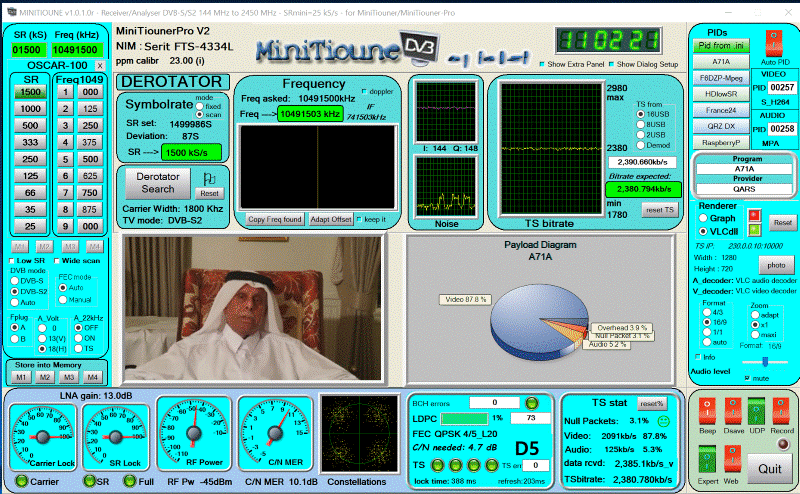
Task: Toggle the Info checkbox
Action: pos(698,357)
